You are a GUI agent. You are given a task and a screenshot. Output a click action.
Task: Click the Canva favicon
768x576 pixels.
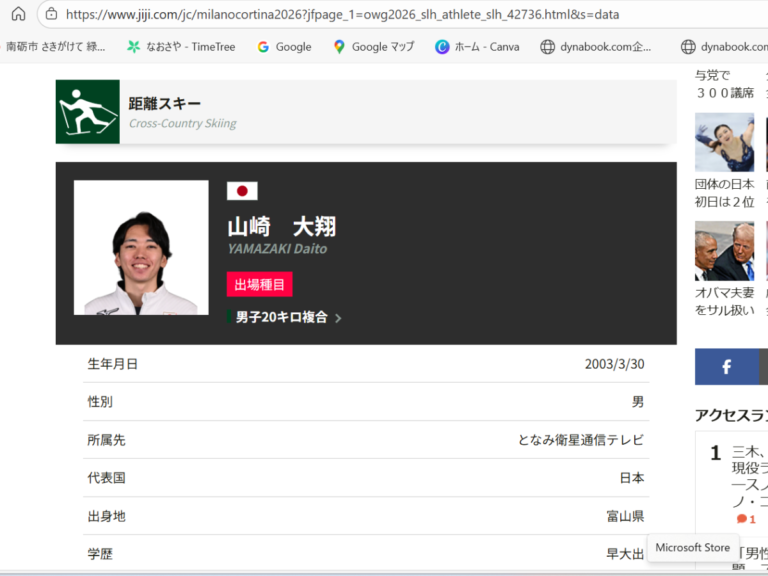click(x=442, y=47)
